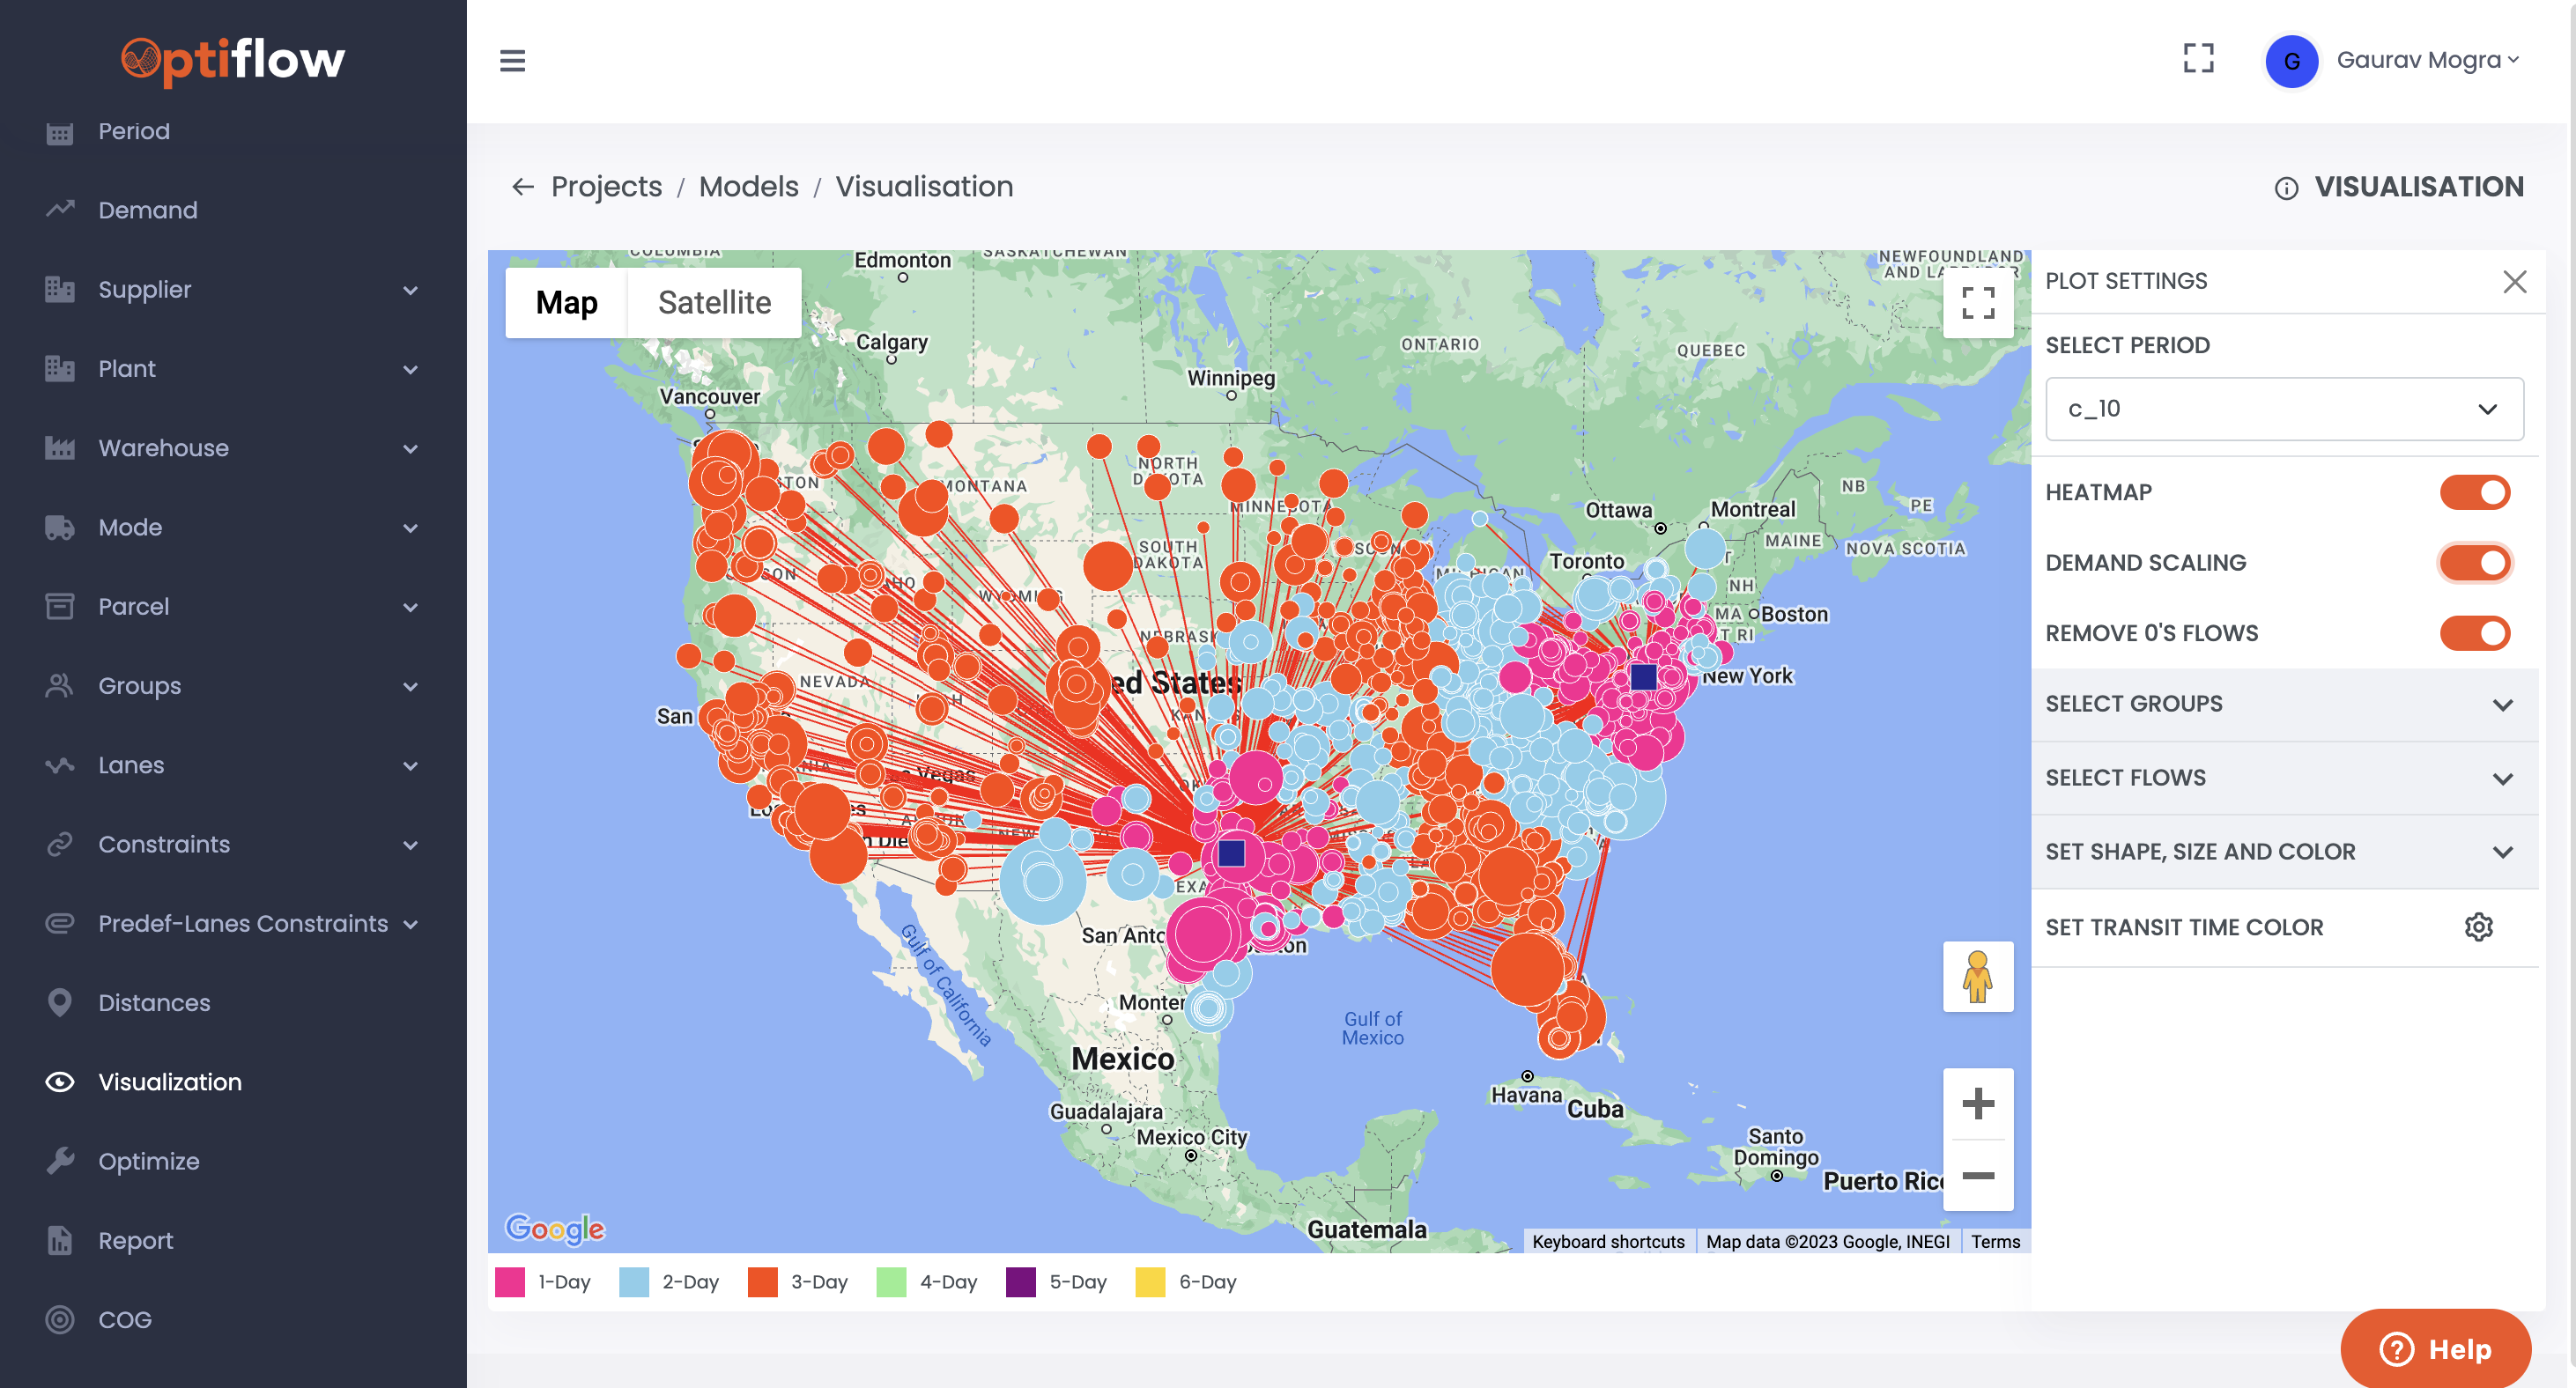Click the back arrow beside Projects

pos(522,187)
